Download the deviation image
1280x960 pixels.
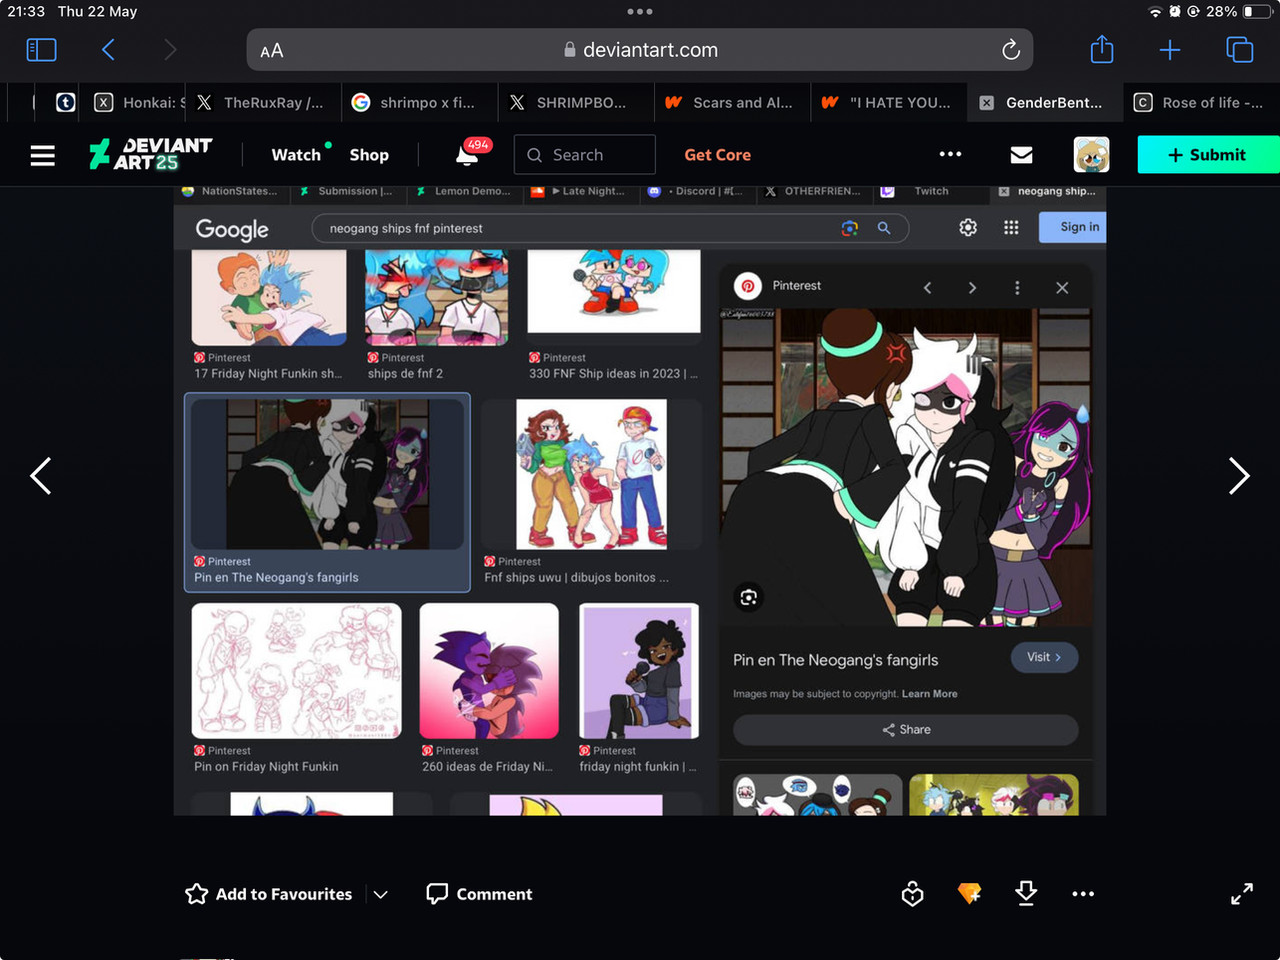pos(1026,893)
